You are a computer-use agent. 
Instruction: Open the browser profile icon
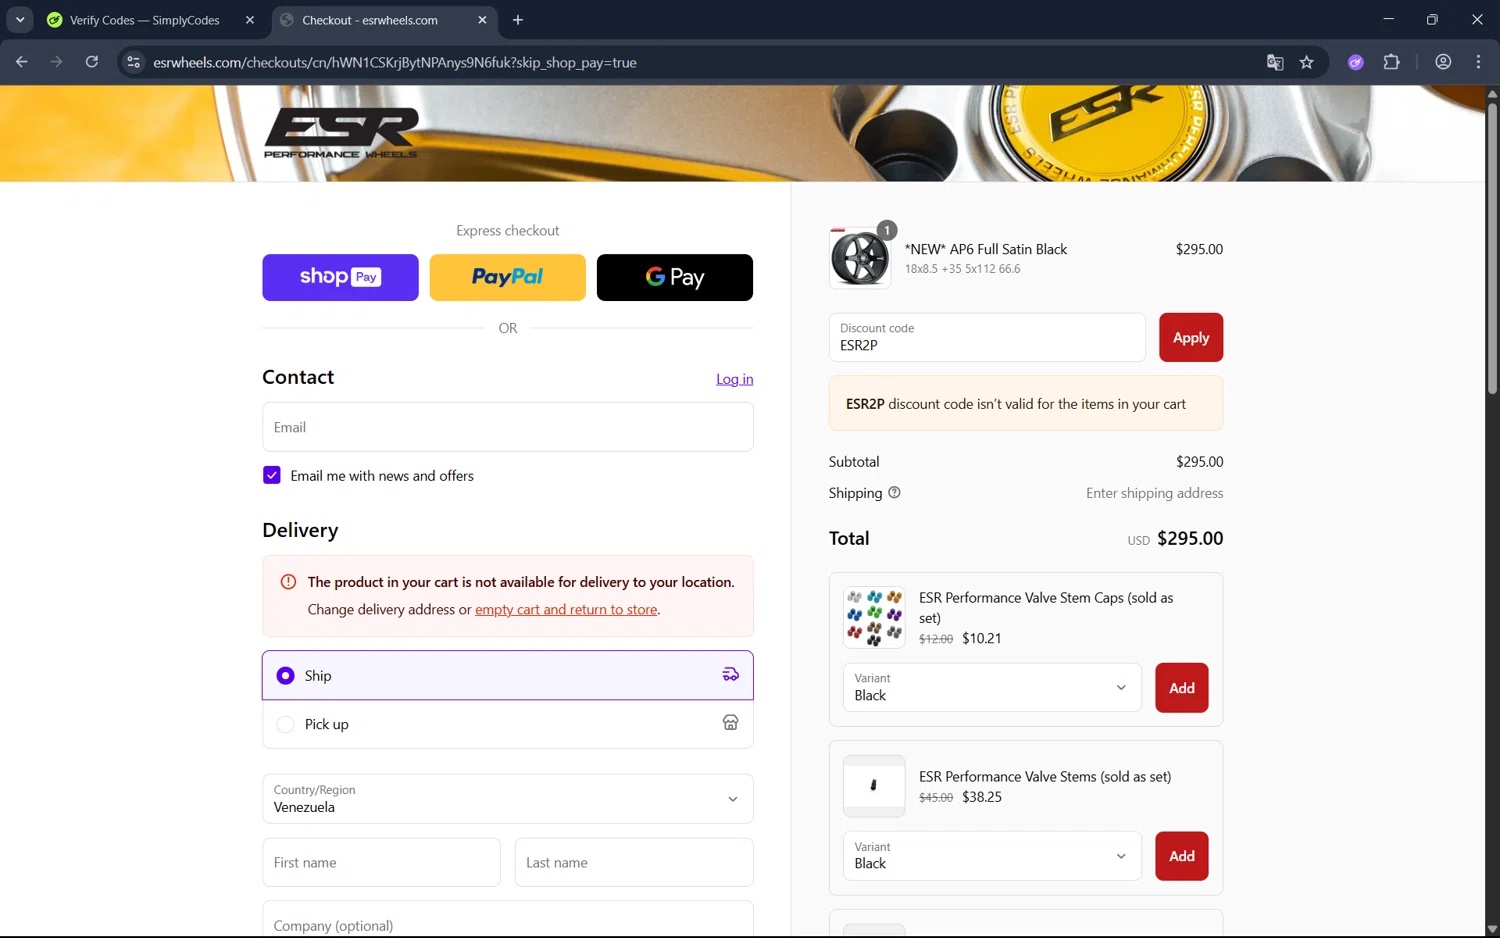coord(1443,62)
